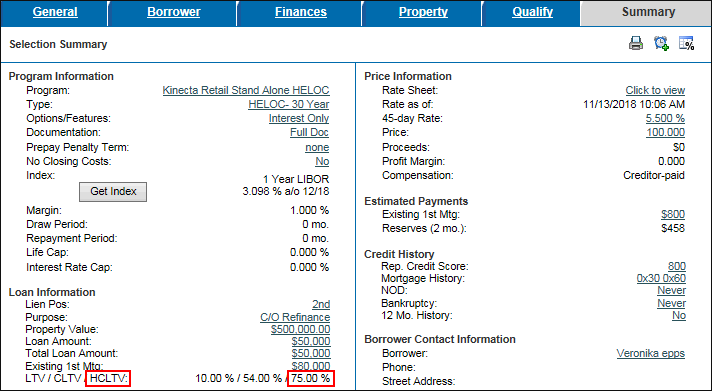Click the print icon

(x=636, y=44)
